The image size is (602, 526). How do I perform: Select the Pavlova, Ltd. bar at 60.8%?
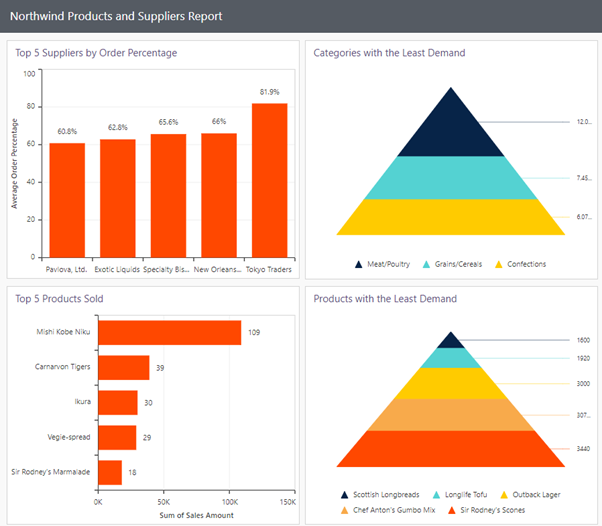(x=67, y=199)
